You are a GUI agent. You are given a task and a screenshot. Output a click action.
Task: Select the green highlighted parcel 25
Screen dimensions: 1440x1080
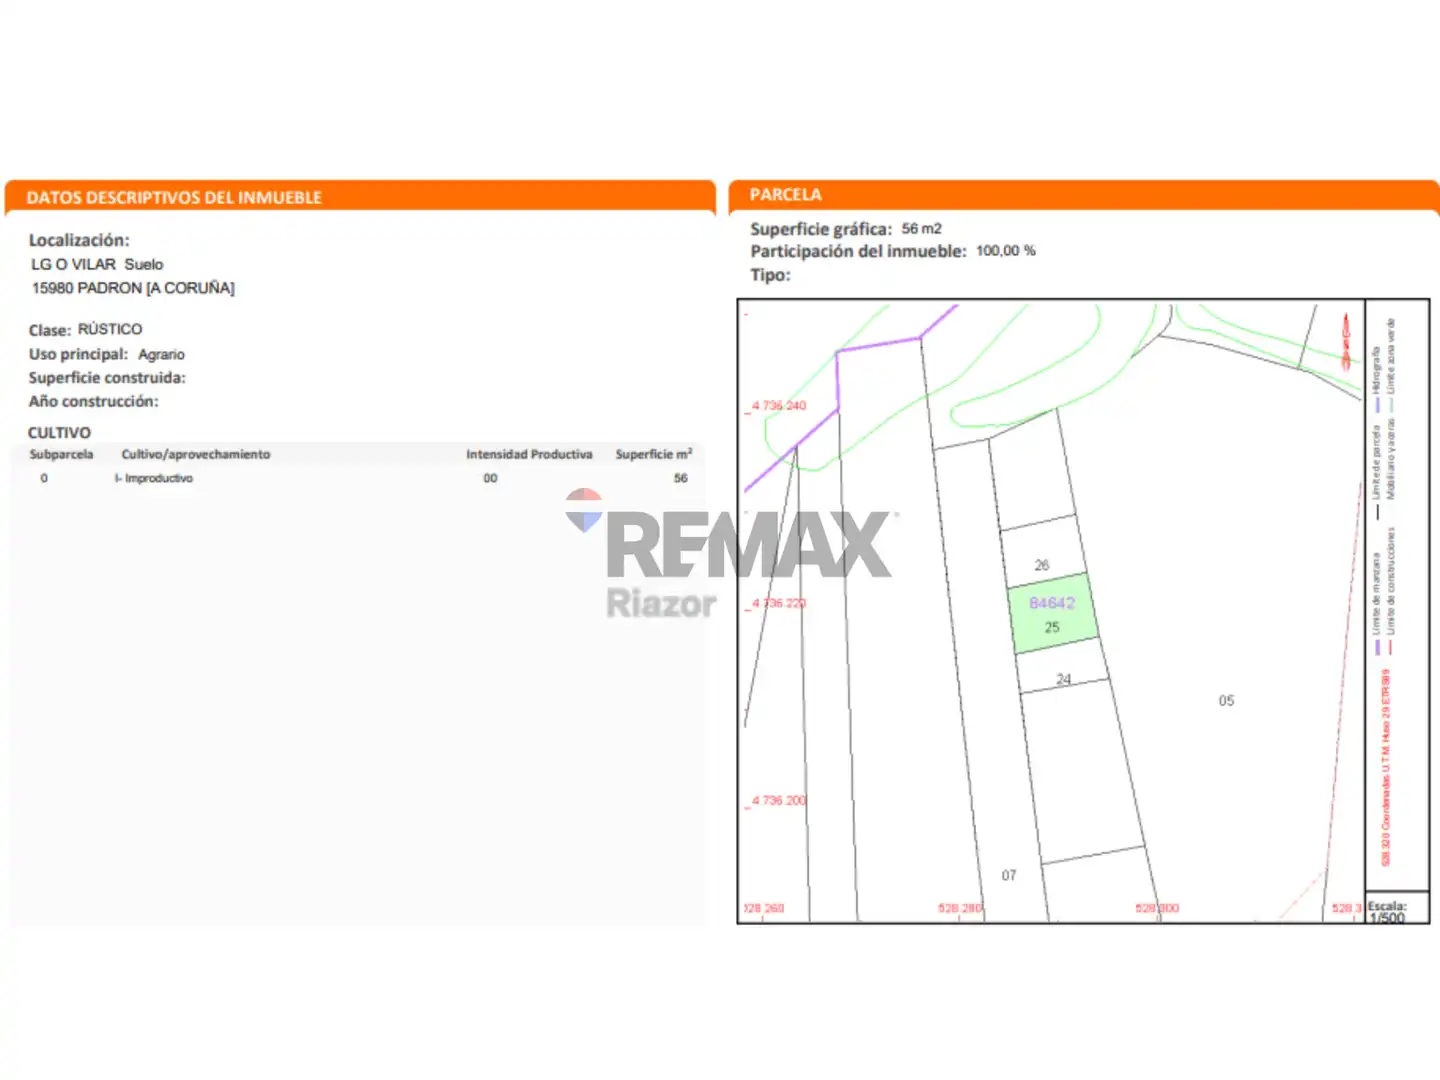tap(1054, 614)
